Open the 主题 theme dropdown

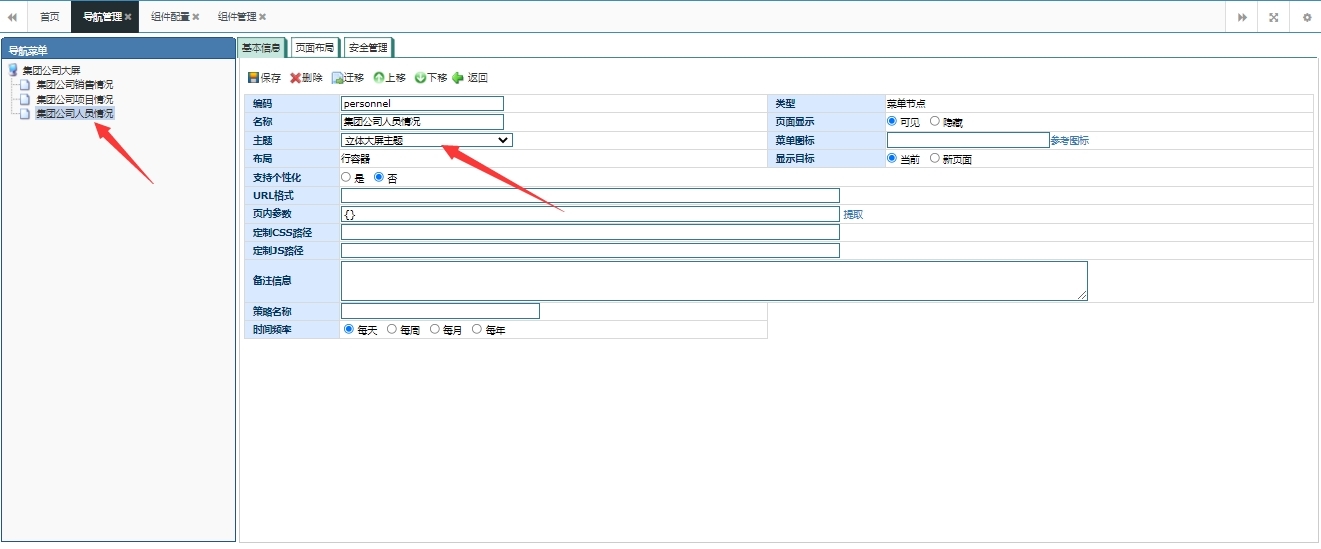[427, 140]
